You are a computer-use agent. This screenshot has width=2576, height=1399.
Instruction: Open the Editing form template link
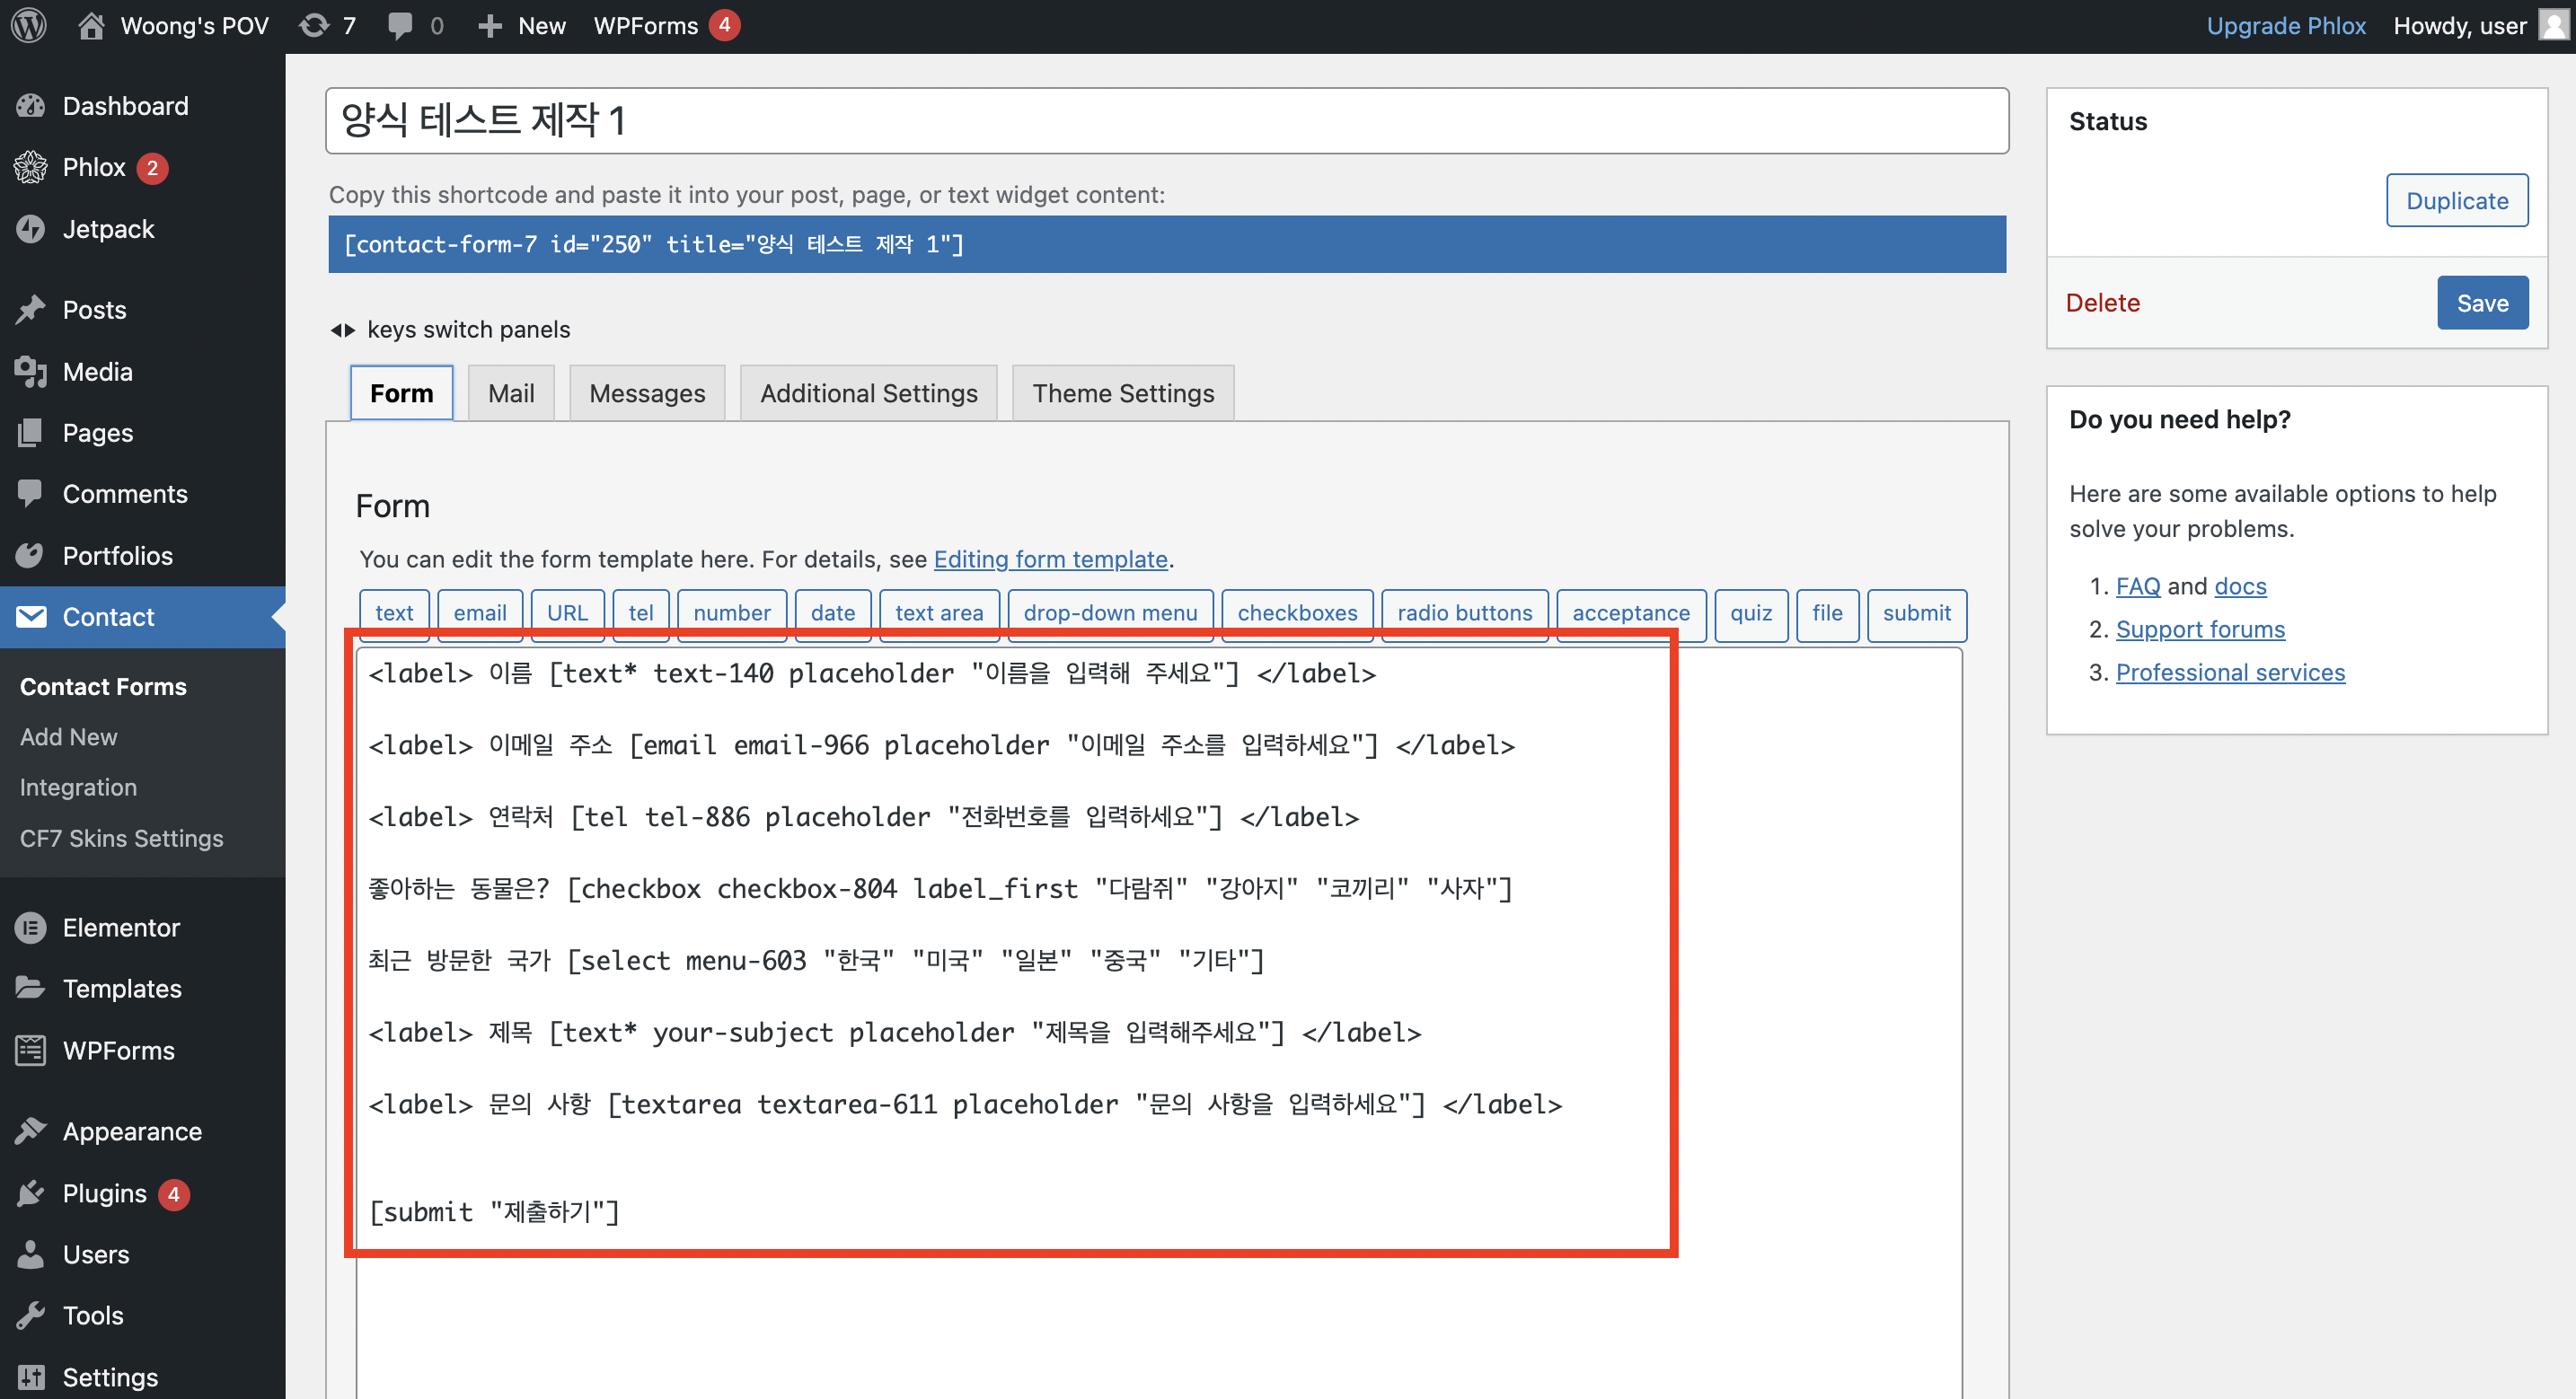pos(1050,559)
